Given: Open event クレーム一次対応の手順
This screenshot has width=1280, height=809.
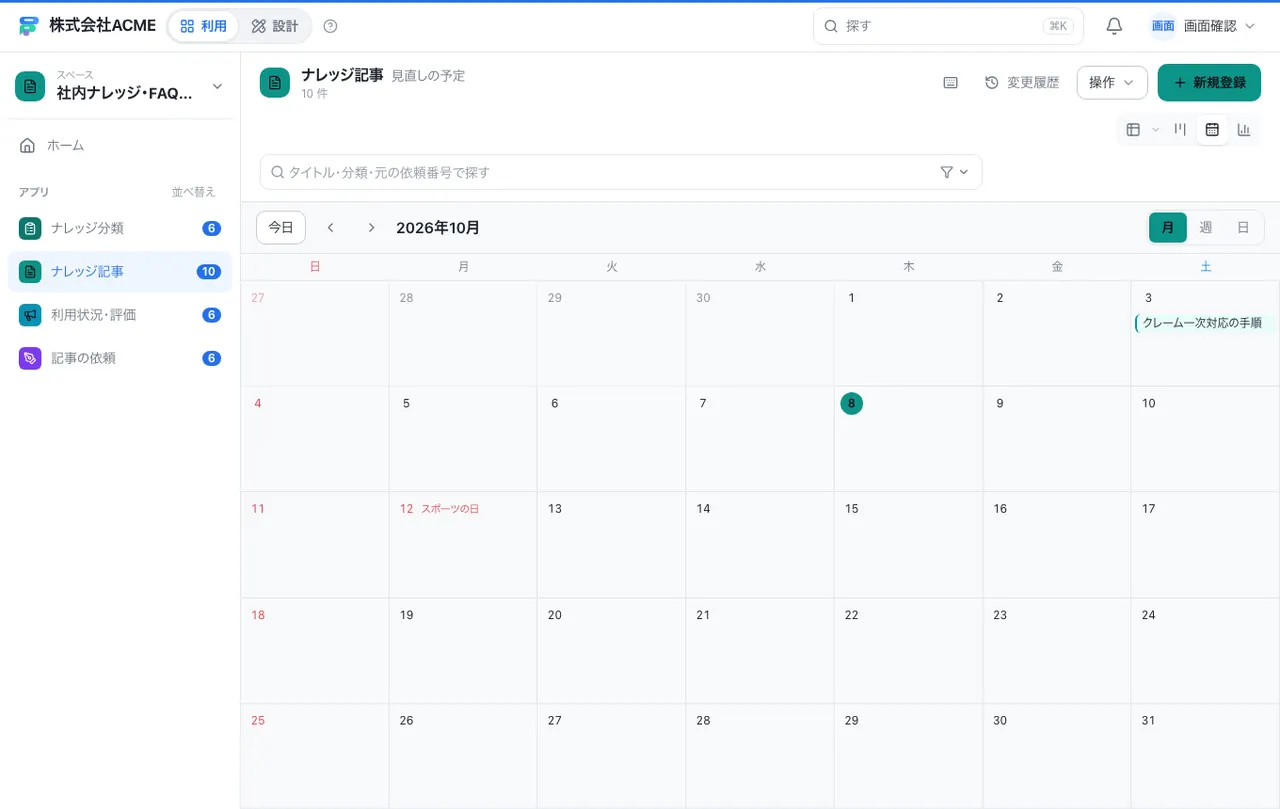Looking at the screenshot, I should pos(1206,323).
